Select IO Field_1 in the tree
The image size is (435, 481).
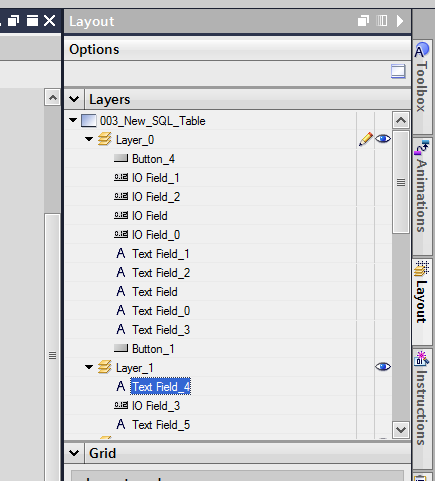pos(156,178)
